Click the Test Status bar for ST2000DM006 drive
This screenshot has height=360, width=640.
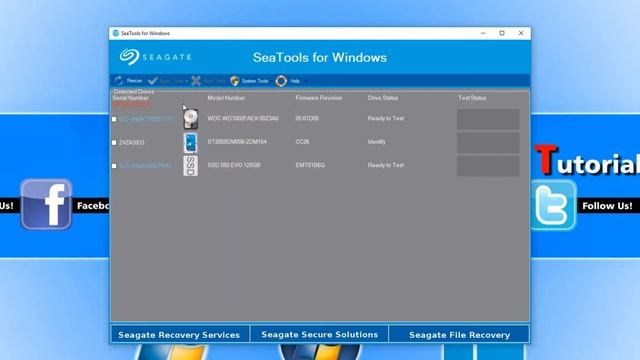488,142
